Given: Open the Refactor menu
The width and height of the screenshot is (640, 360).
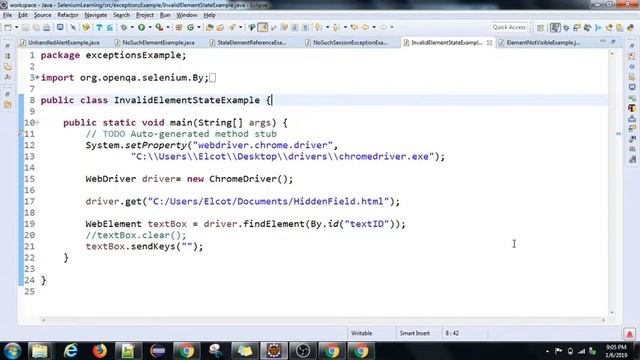Looking at the screenshot, I should (x=68, y=15).
